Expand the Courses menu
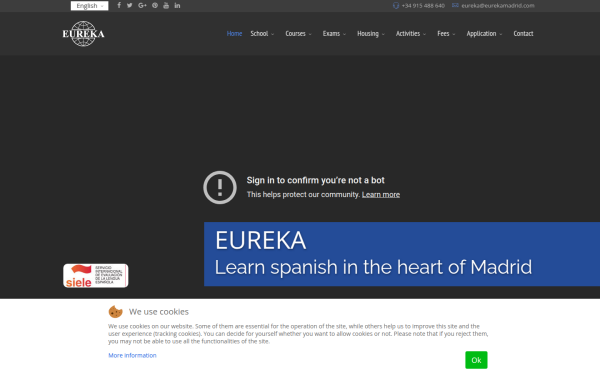 click(298, 34)
